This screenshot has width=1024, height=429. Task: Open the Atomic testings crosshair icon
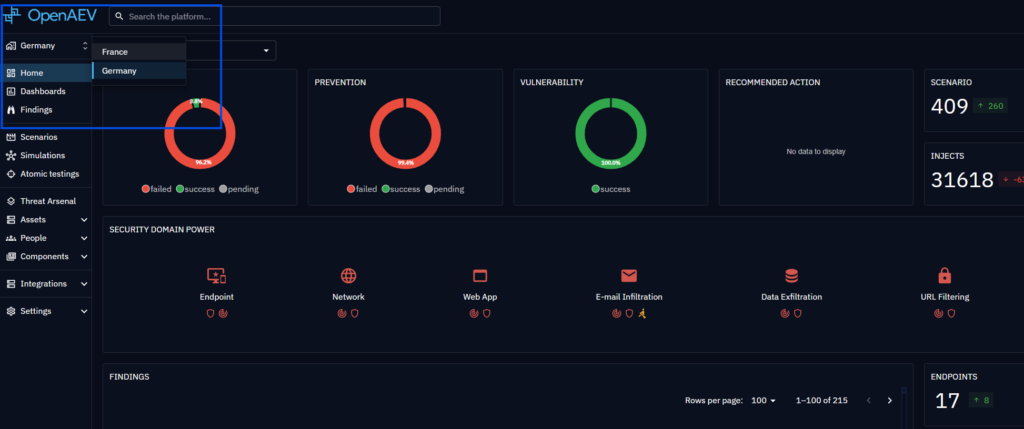click(10, 174)
